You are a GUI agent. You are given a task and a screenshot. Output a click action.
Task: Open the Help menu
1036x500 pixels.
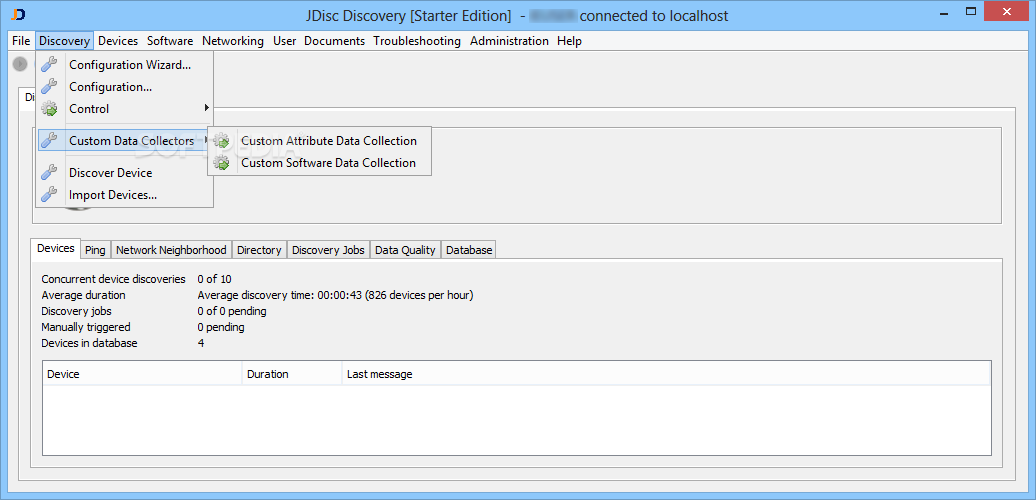(570, 41)
